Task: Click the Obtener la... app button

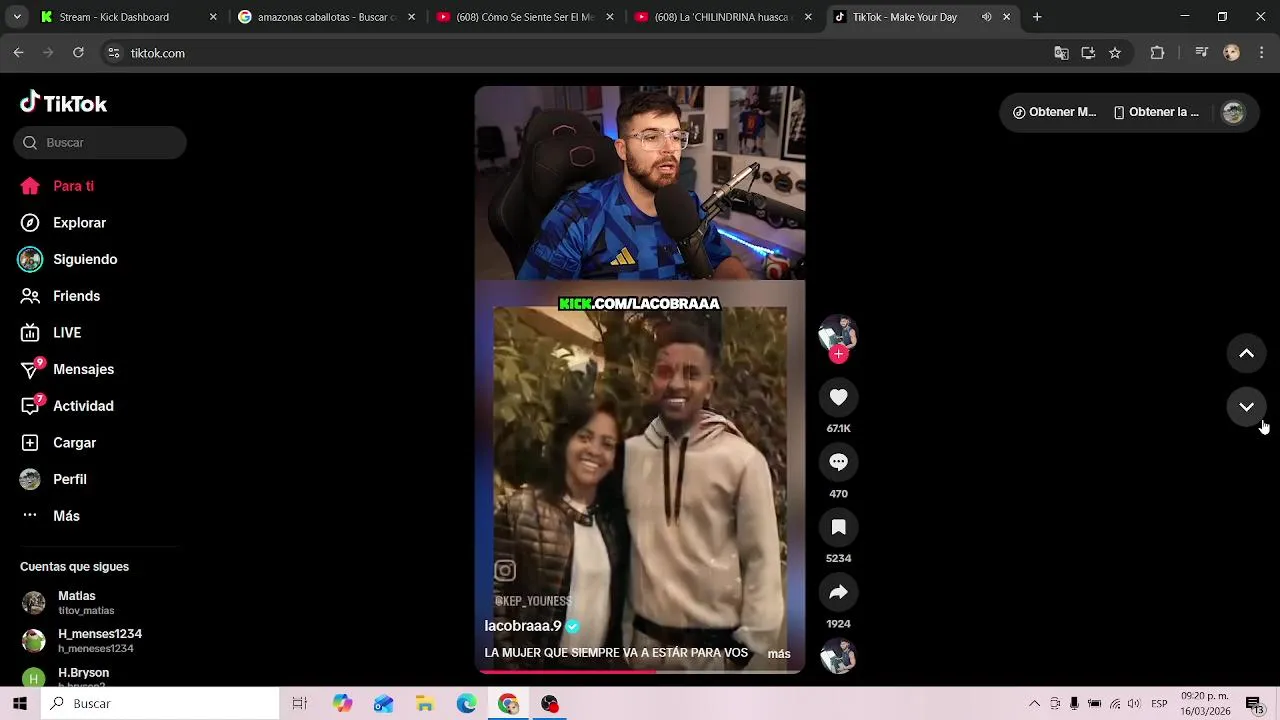Action: [1156, 112]
